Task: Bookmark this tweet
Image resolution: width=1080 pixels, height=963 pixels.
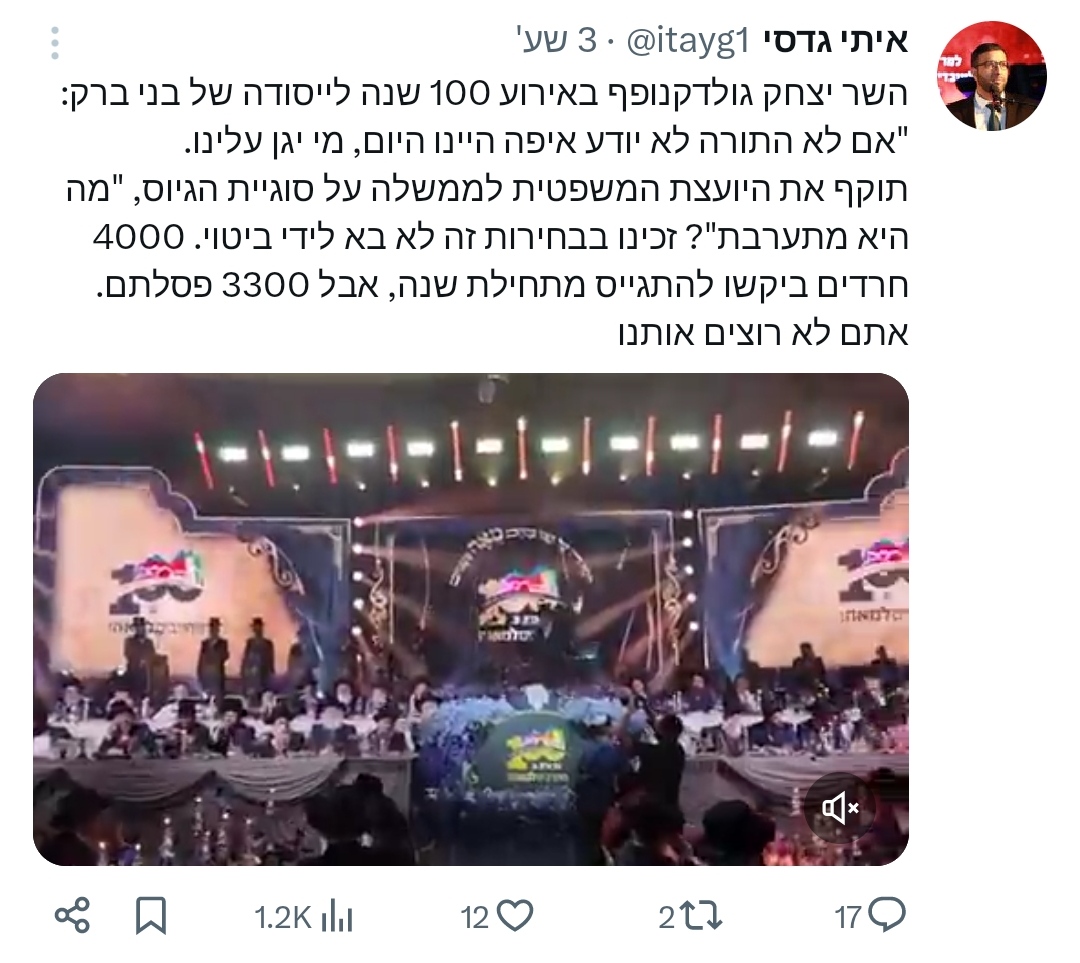Action: 150,915
